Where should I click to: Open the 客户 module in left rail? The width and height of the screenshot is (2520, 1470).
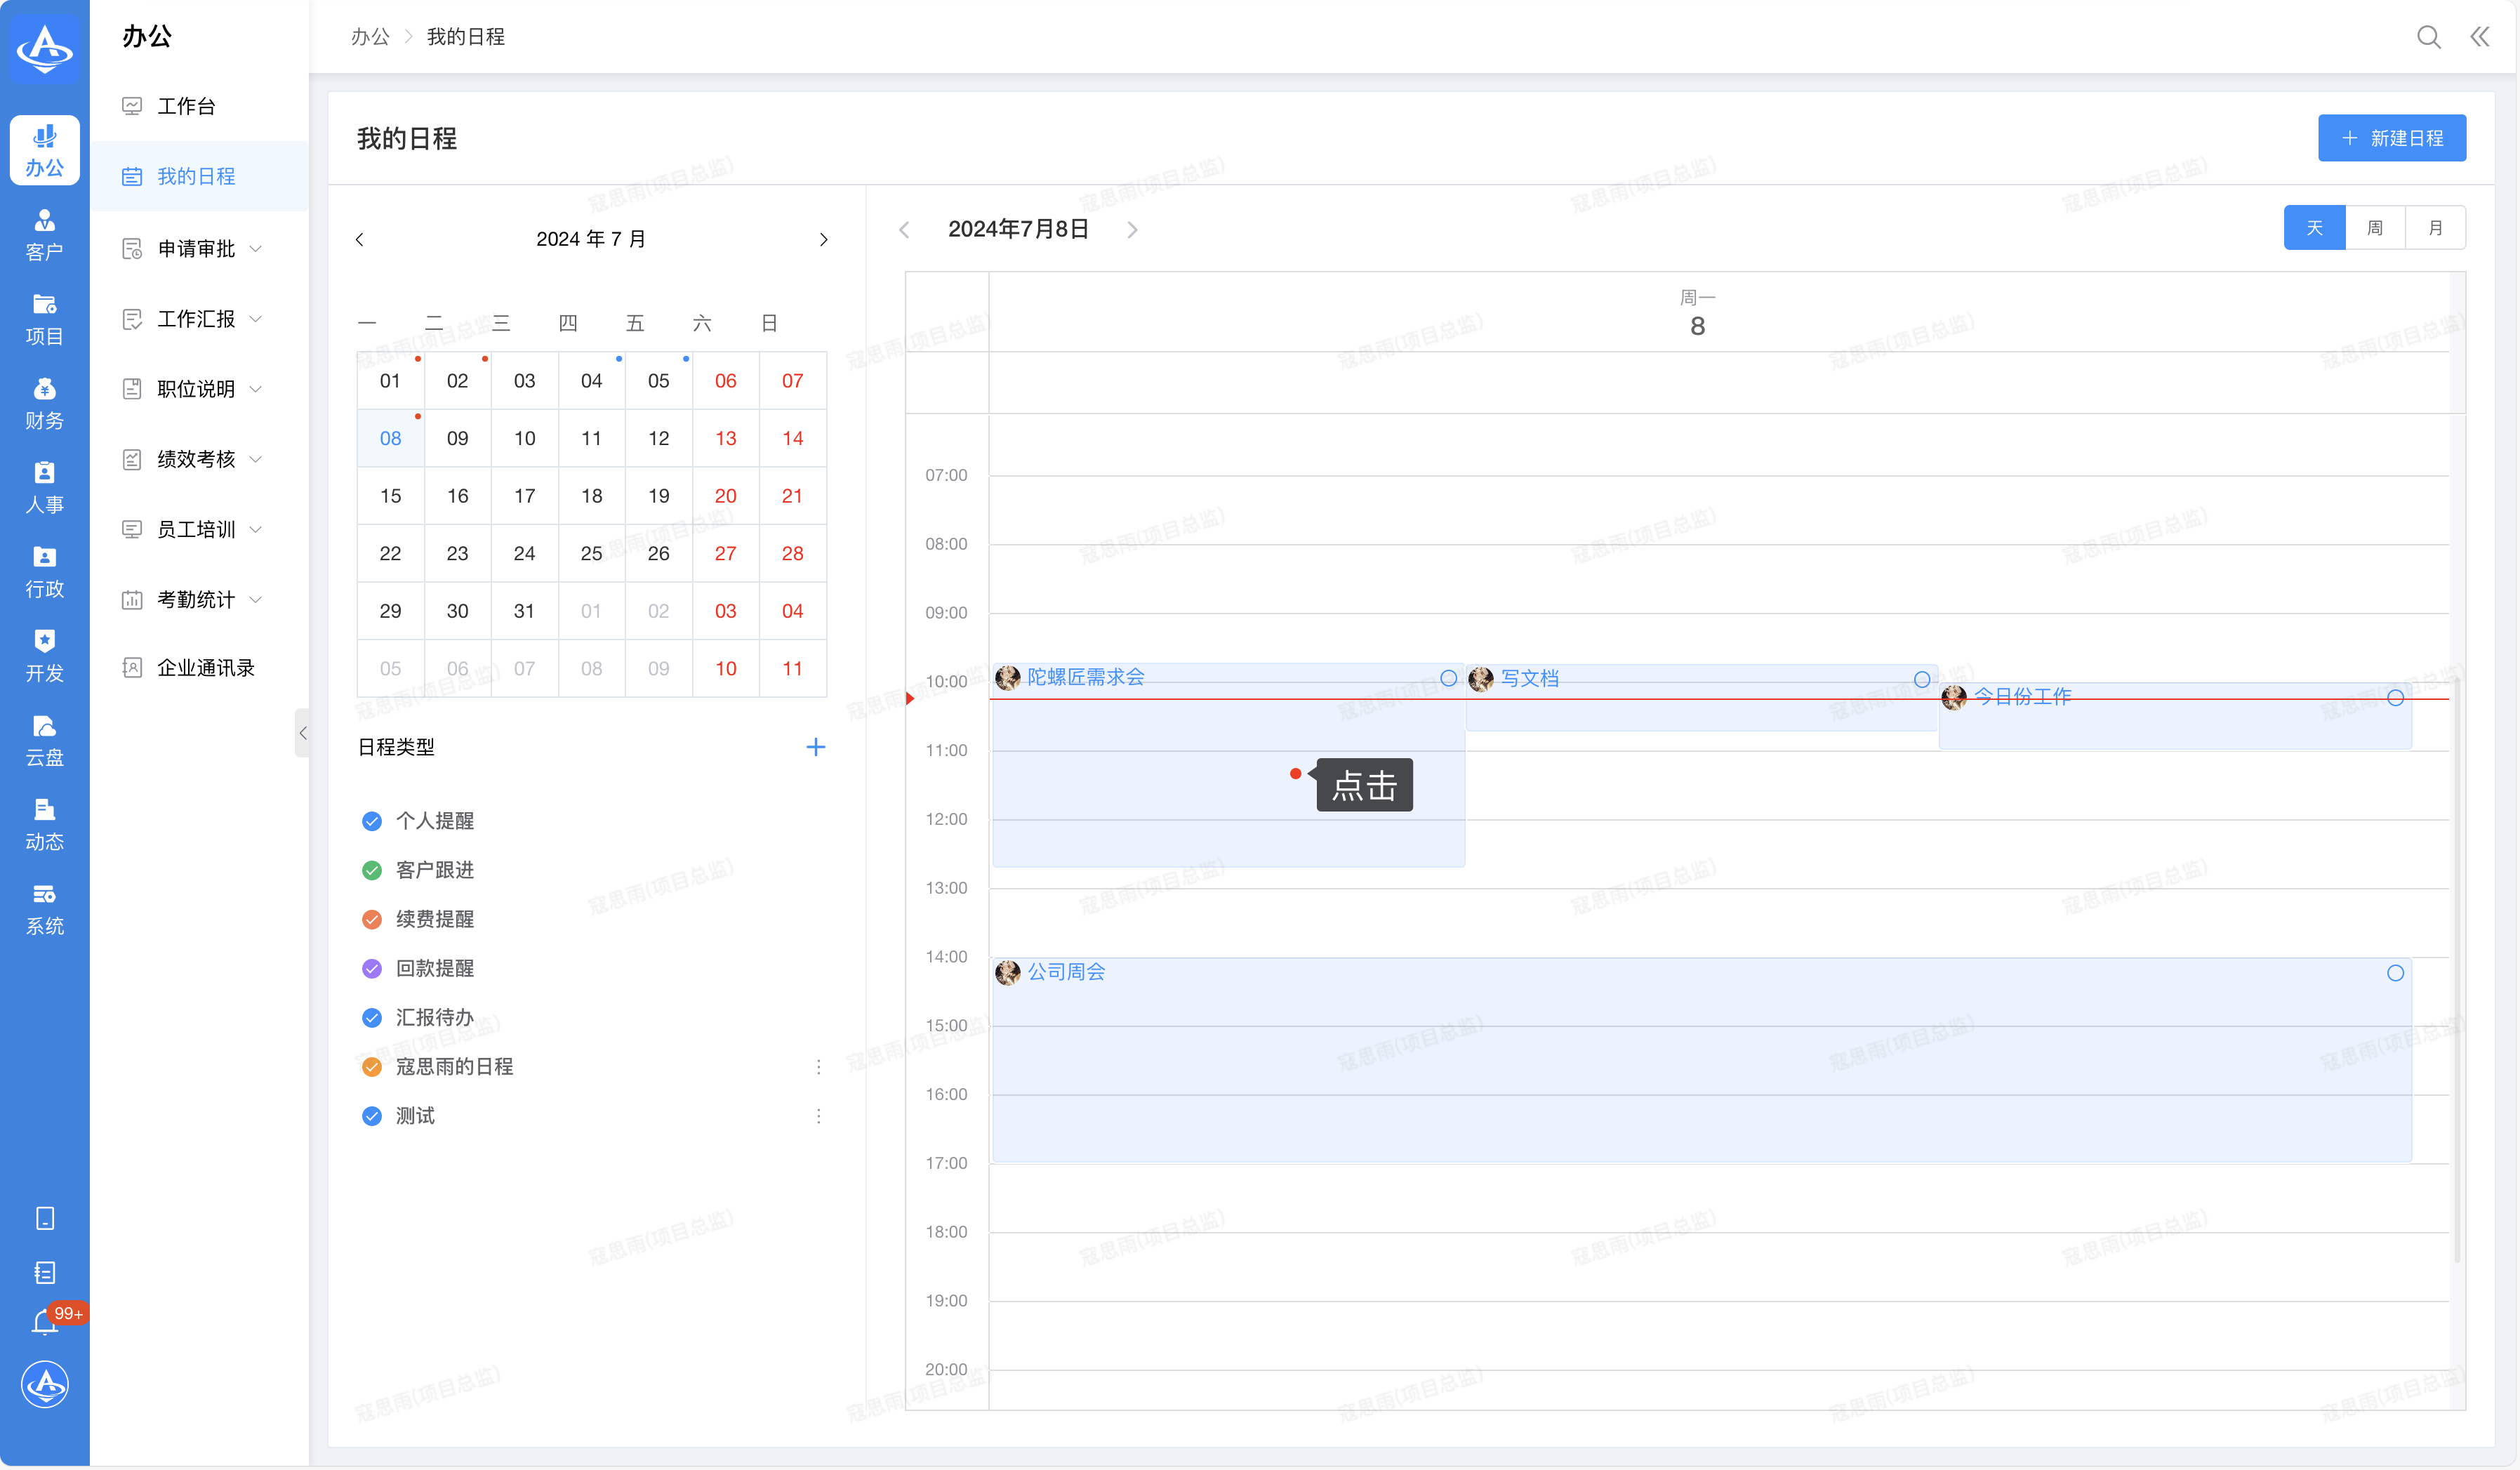[x=44, y=235]
